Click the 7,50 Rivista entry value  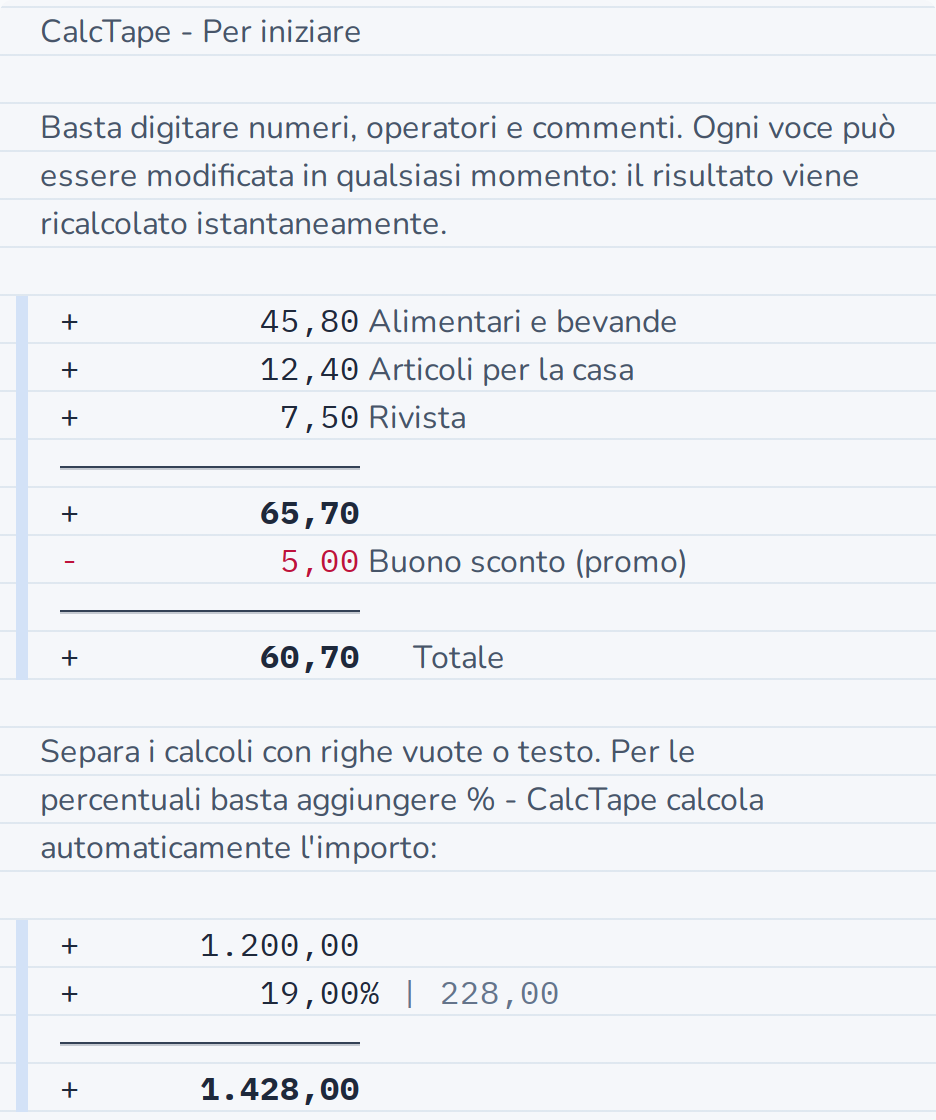click(319, 417)
